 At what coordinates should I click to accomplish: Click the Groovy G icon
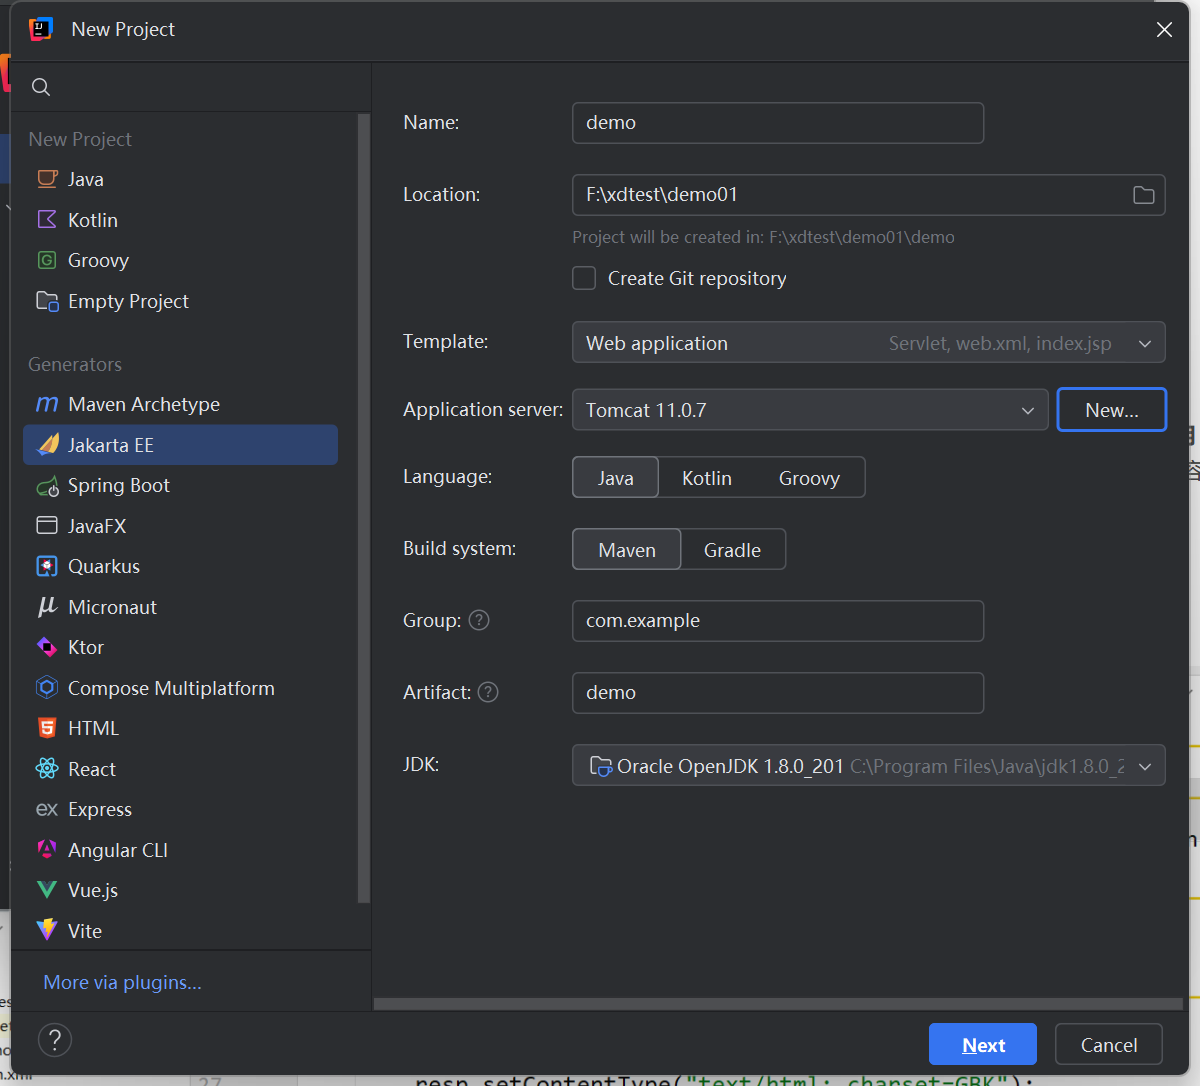click(47, 260)
